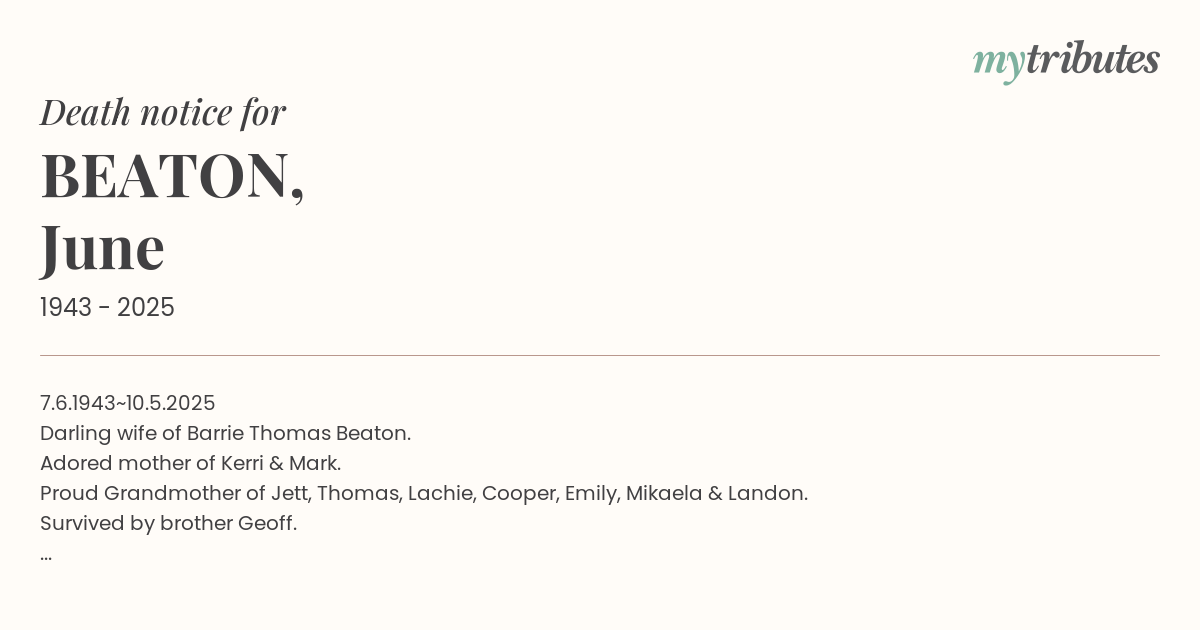Click the mytributes logo
Viewport: 1200px width, 630px height.
pyautogui.click(x=1066, y=61)
